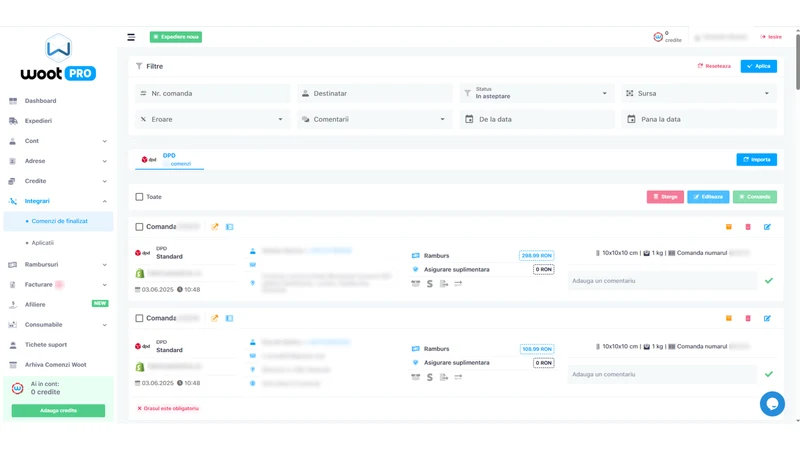Viewport: 800px width, 450px height.
Task: Delete the 298.99 RON order via trash icon
Action: point(748,227)
